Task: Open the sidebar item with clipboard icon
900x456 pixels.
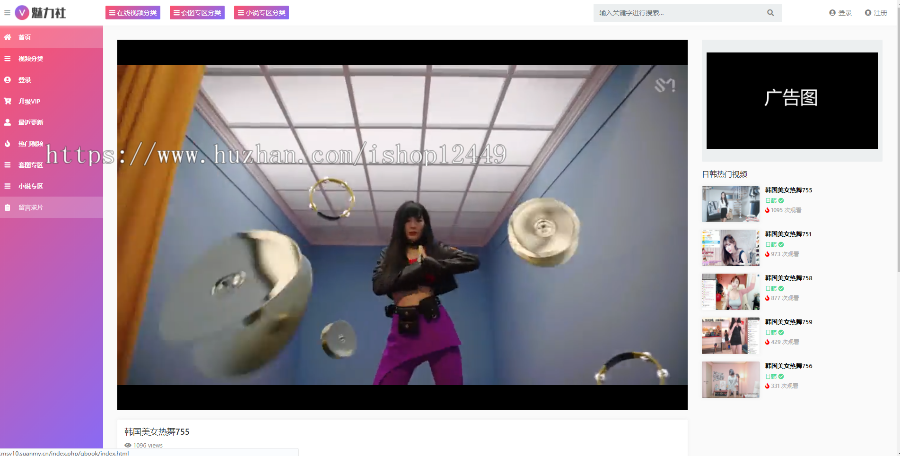Action: [x=51, y=207]
